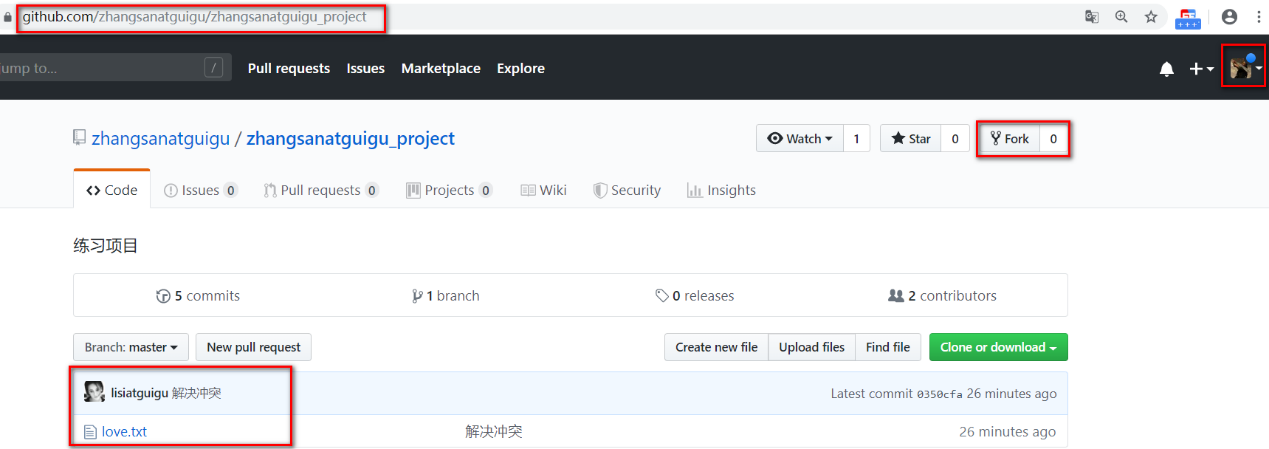The width and height of the screenshot is (1269, 449).
Task: Open the Chrome profile icon
Action: 1230,17
